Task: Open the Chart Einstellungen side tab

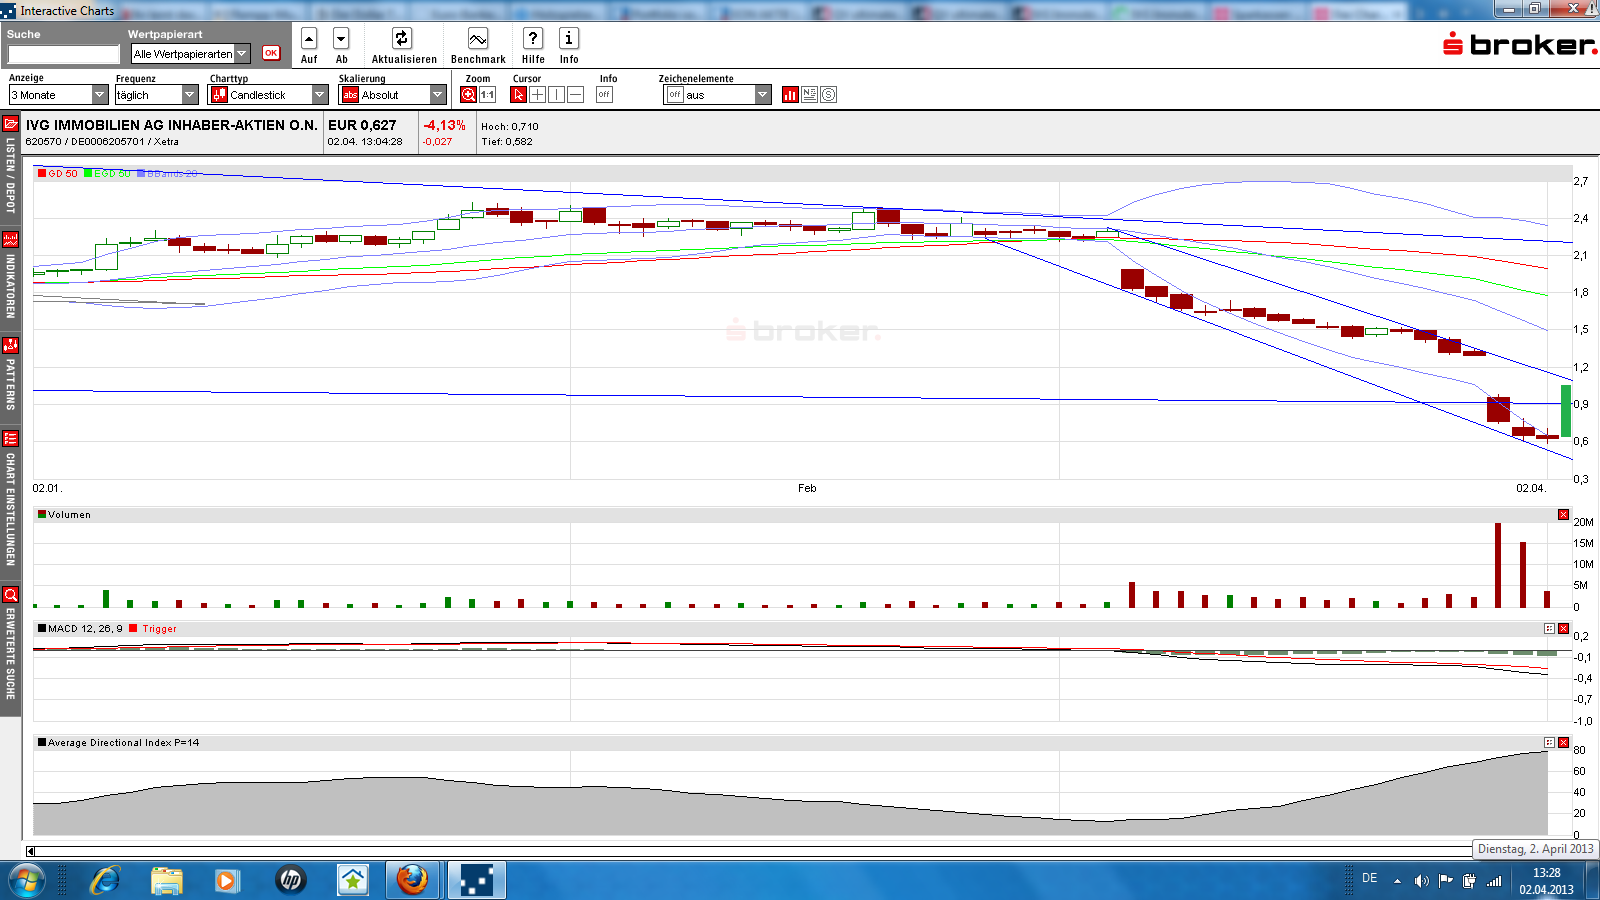Action: pyautogui.click(x=10, y=498)
